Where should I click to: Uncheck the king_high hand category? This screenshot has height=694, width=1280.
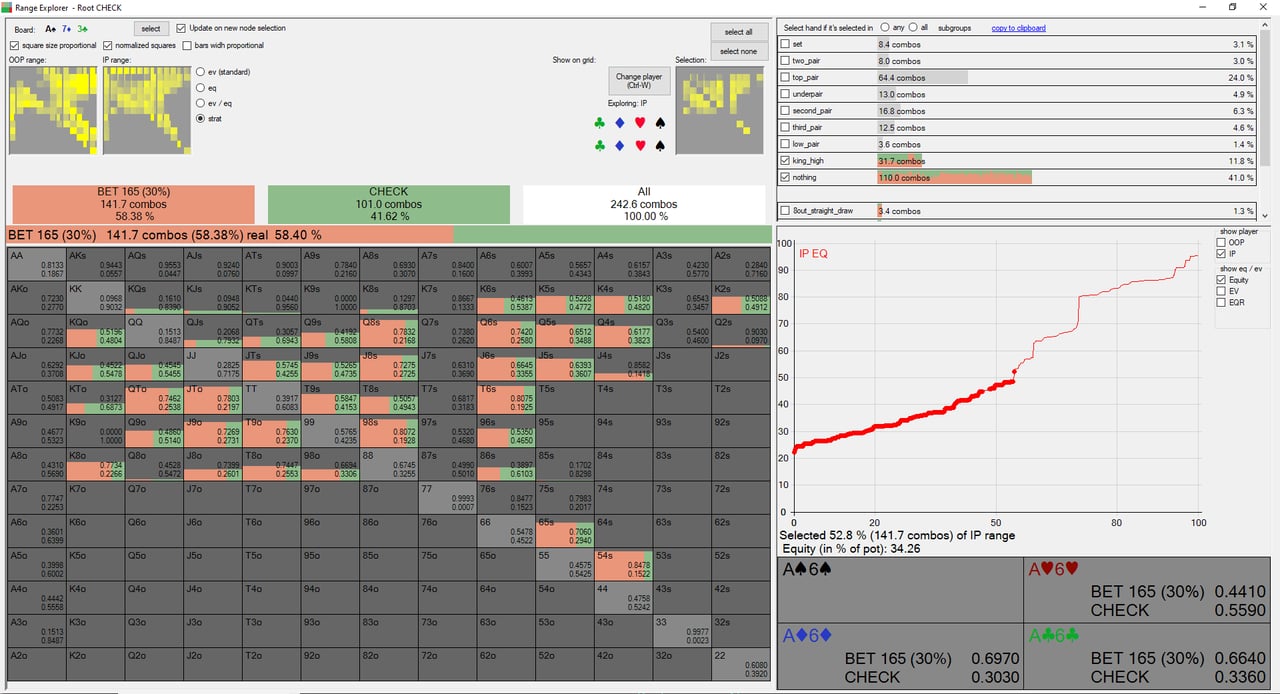click(785, 161)
